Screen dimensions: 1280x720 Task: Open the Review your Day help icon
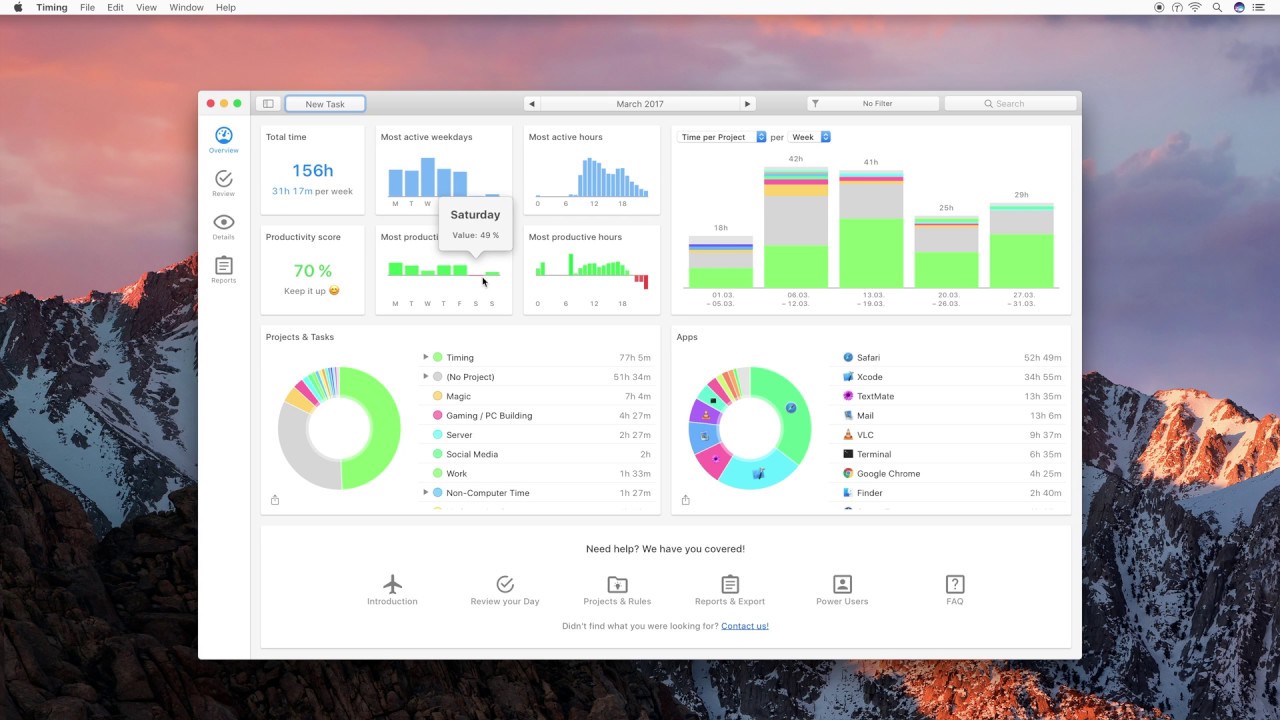[x=505, y=584]
